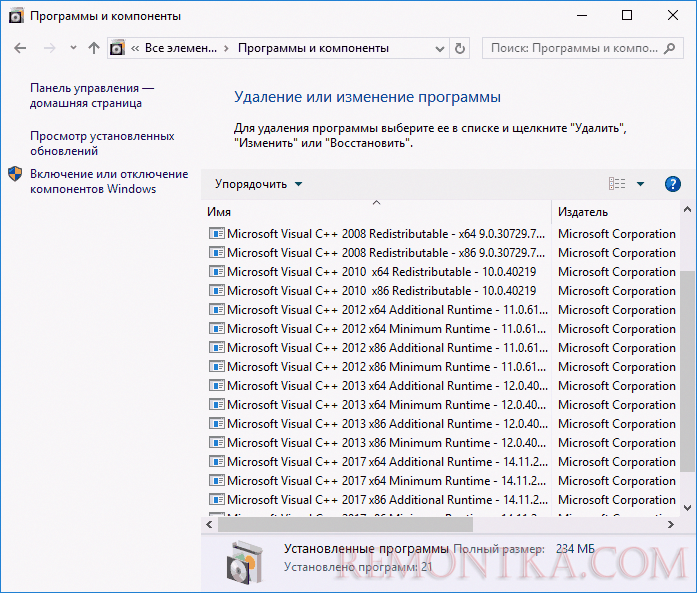Image resolution: width=697 pixels, height=593 pixels.
Task: Click icon of 2012 x86 Minimum Runtime row
Action: pos(216,367)
